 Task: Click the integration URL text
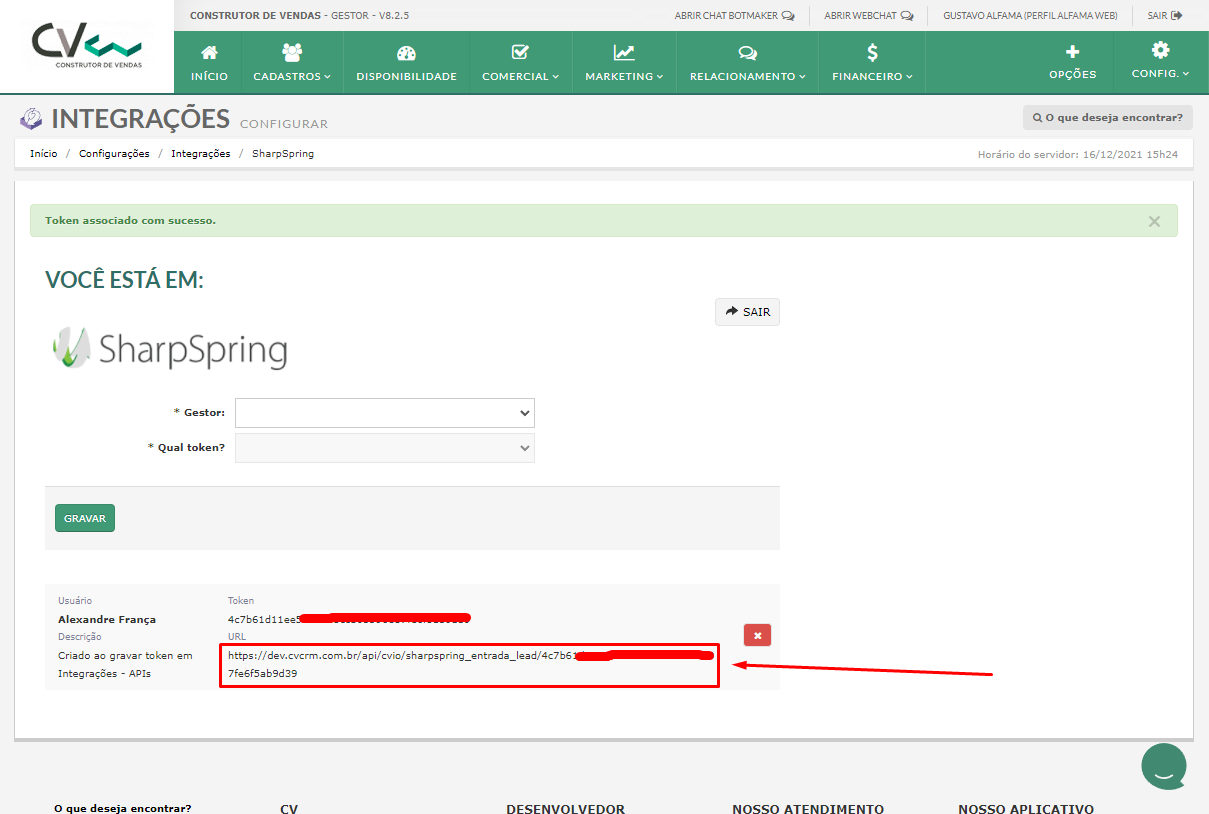(x=470, y=665)
